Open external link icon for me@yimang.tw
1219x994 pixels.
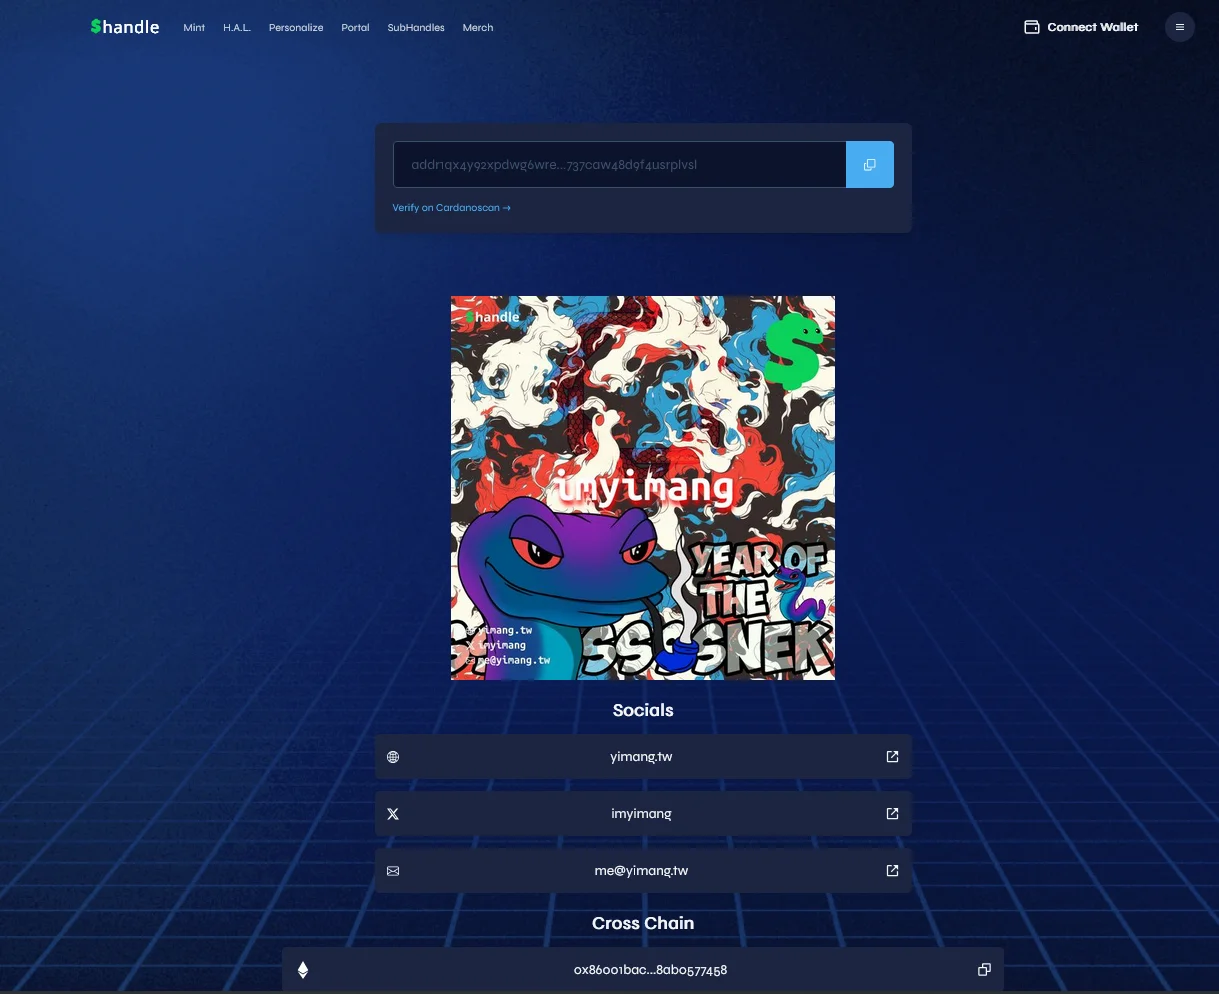click(x=892, y=871)
